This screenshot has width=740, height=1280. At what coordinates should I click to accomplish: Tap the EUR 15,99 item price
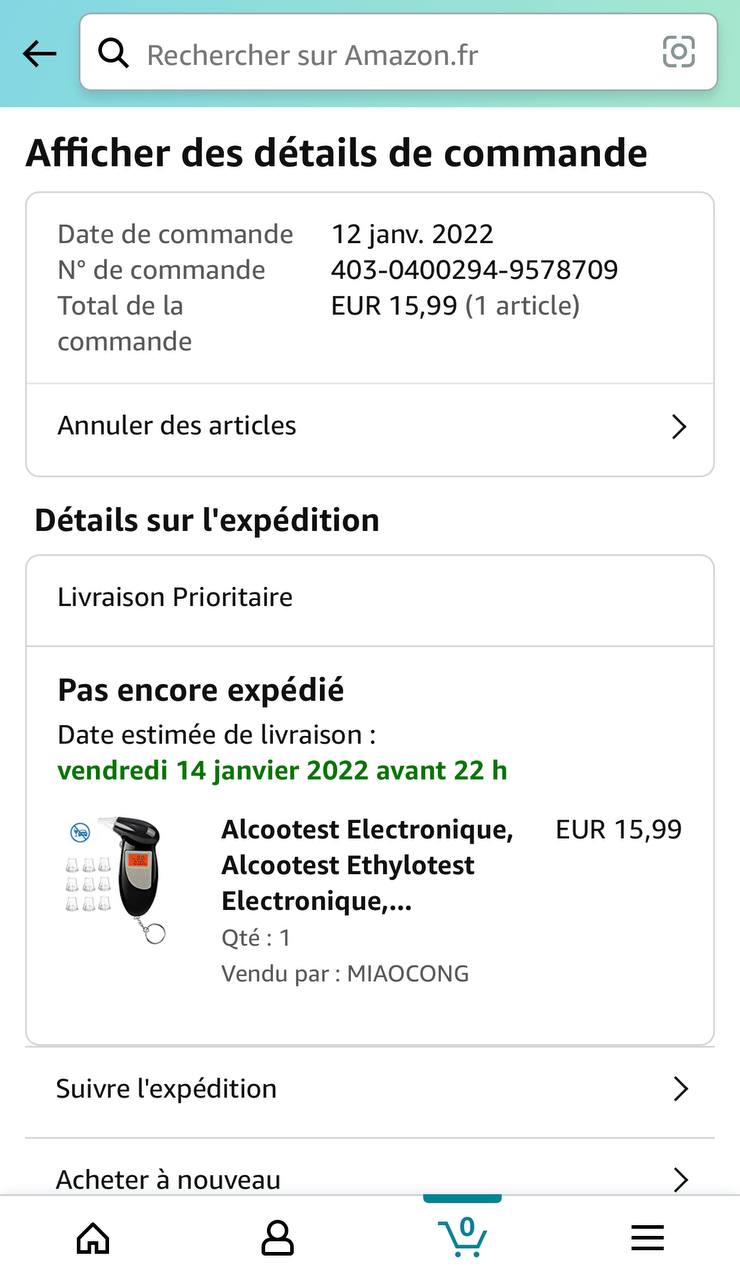pyautogui.click(x=619, y=829)
